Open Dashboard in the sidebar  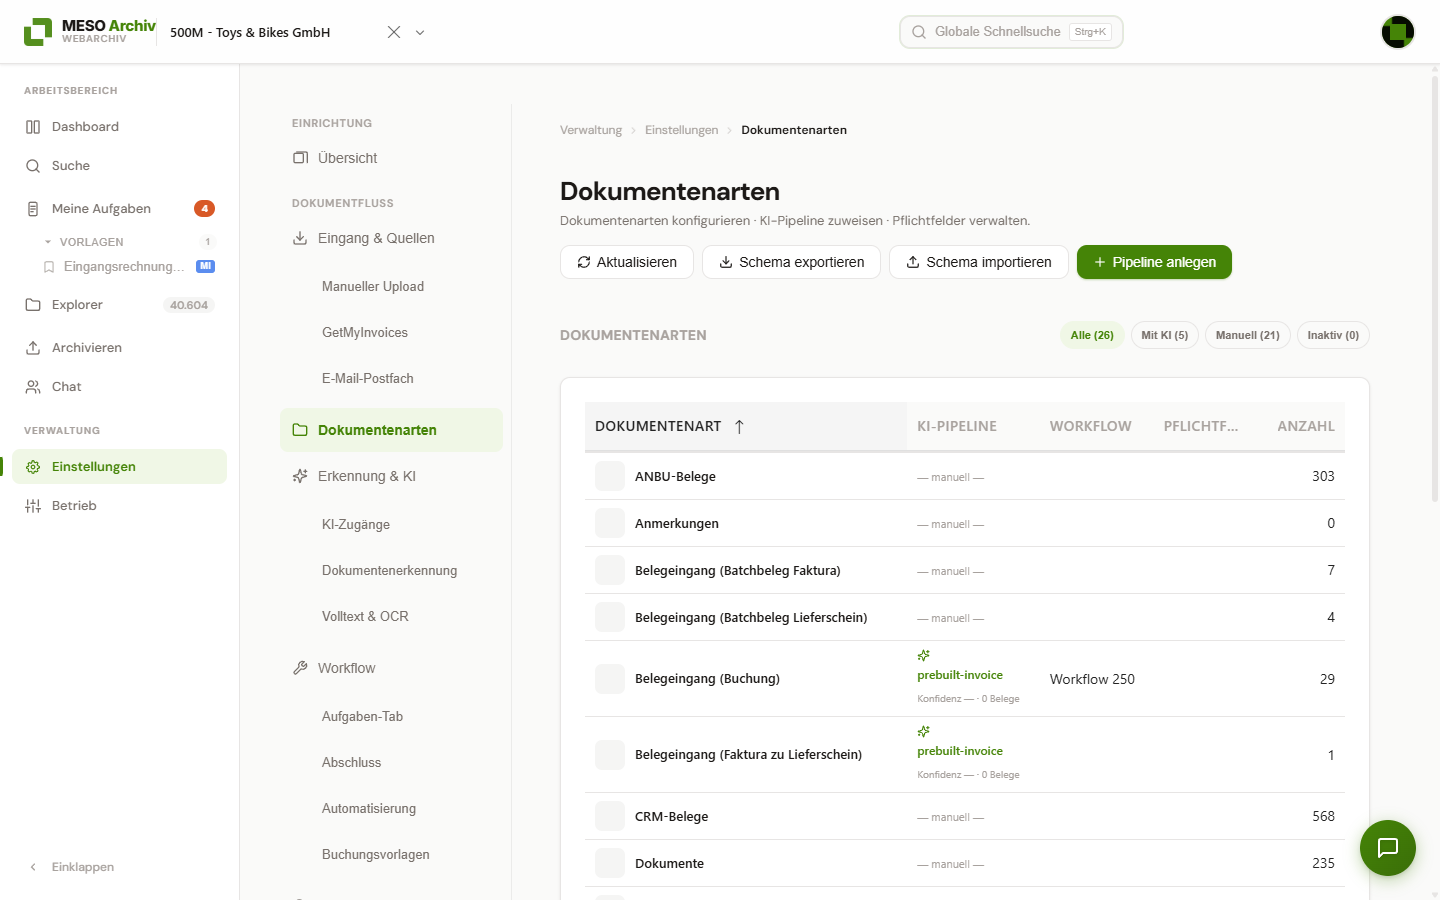(x=119, y=127)
